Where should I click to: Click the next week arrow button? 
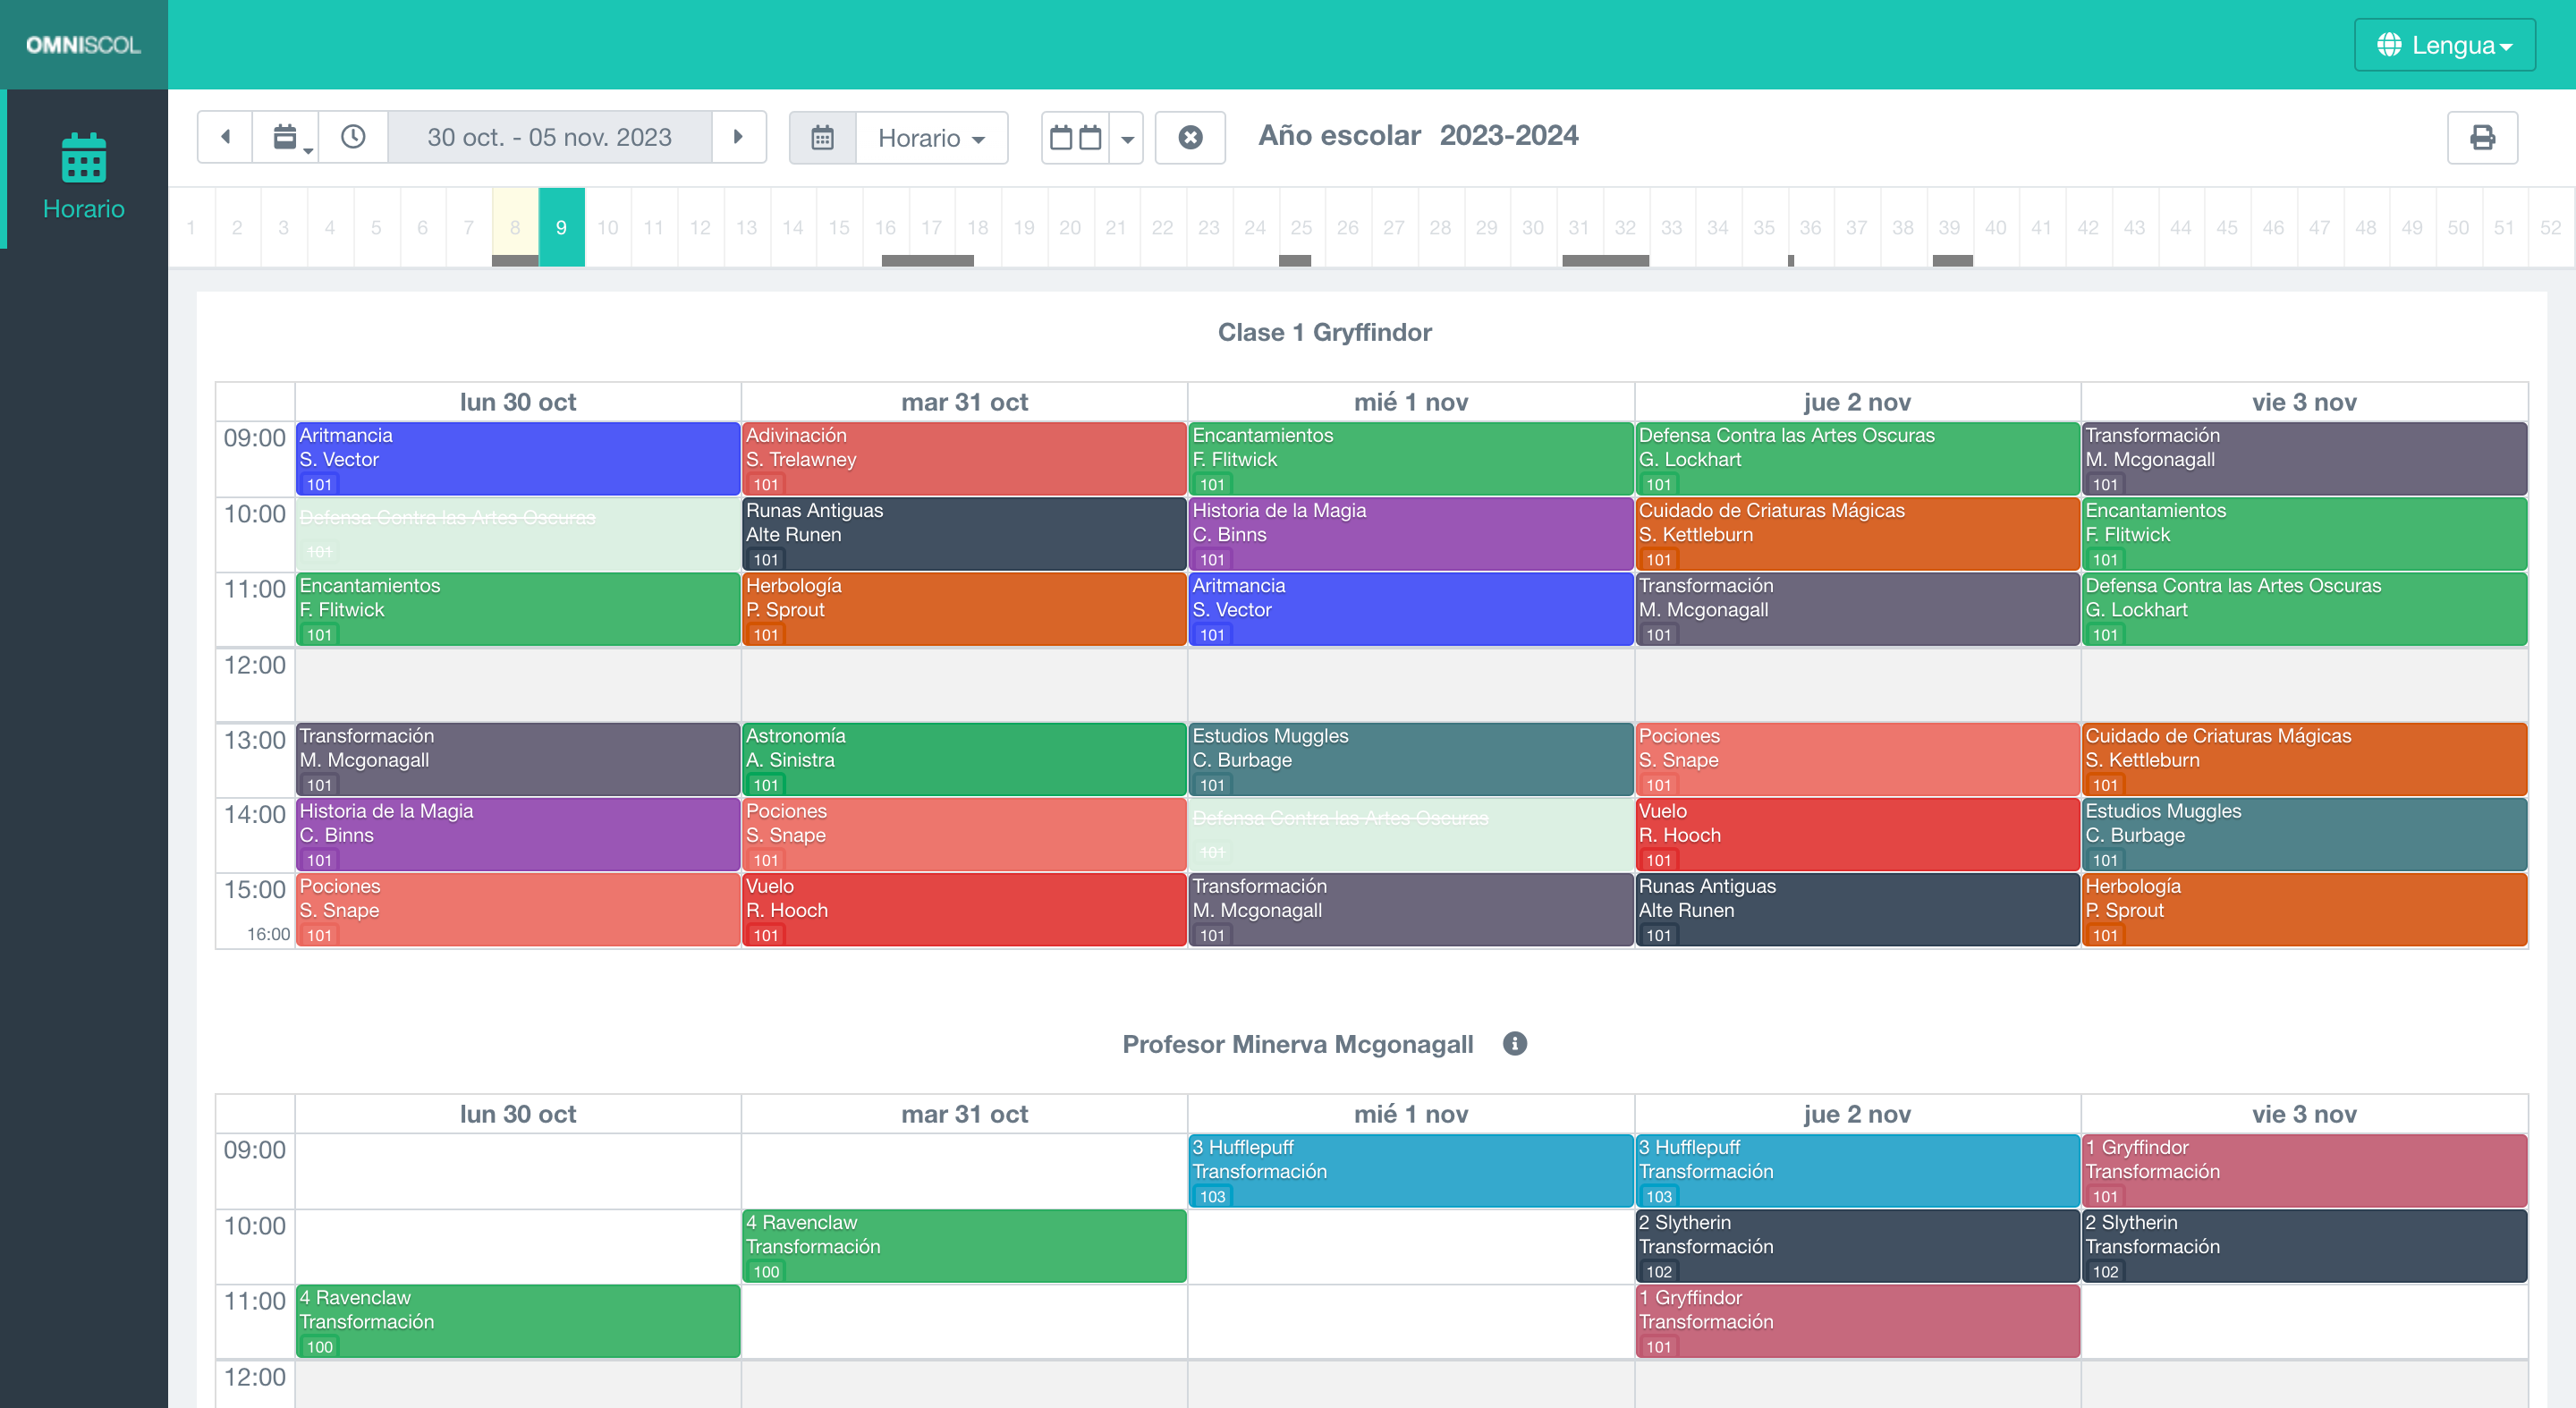pyautogui.click(x=739, y=137)
